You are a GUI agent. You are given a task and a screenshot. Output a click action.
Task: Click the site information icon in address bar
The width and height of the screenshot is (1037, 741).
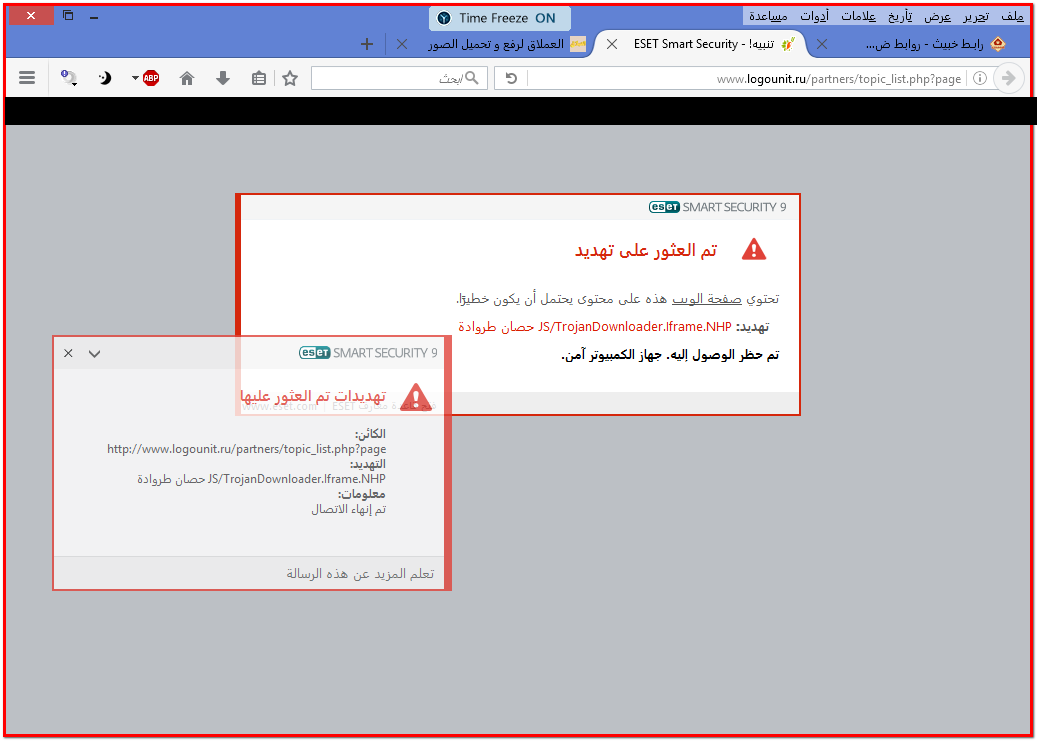click(x=980, y=78)
